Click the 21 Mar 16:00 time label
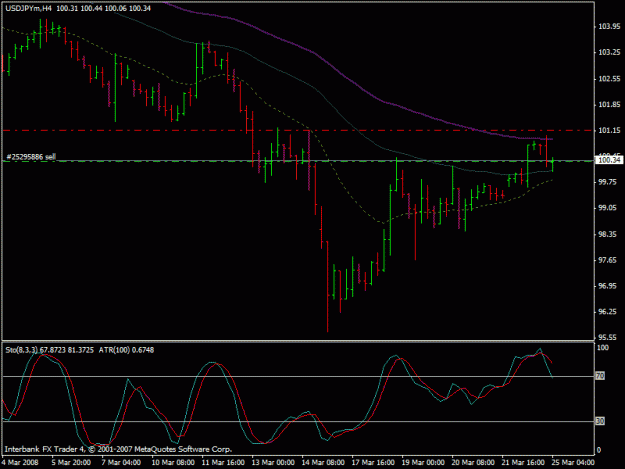 [523, 463]
